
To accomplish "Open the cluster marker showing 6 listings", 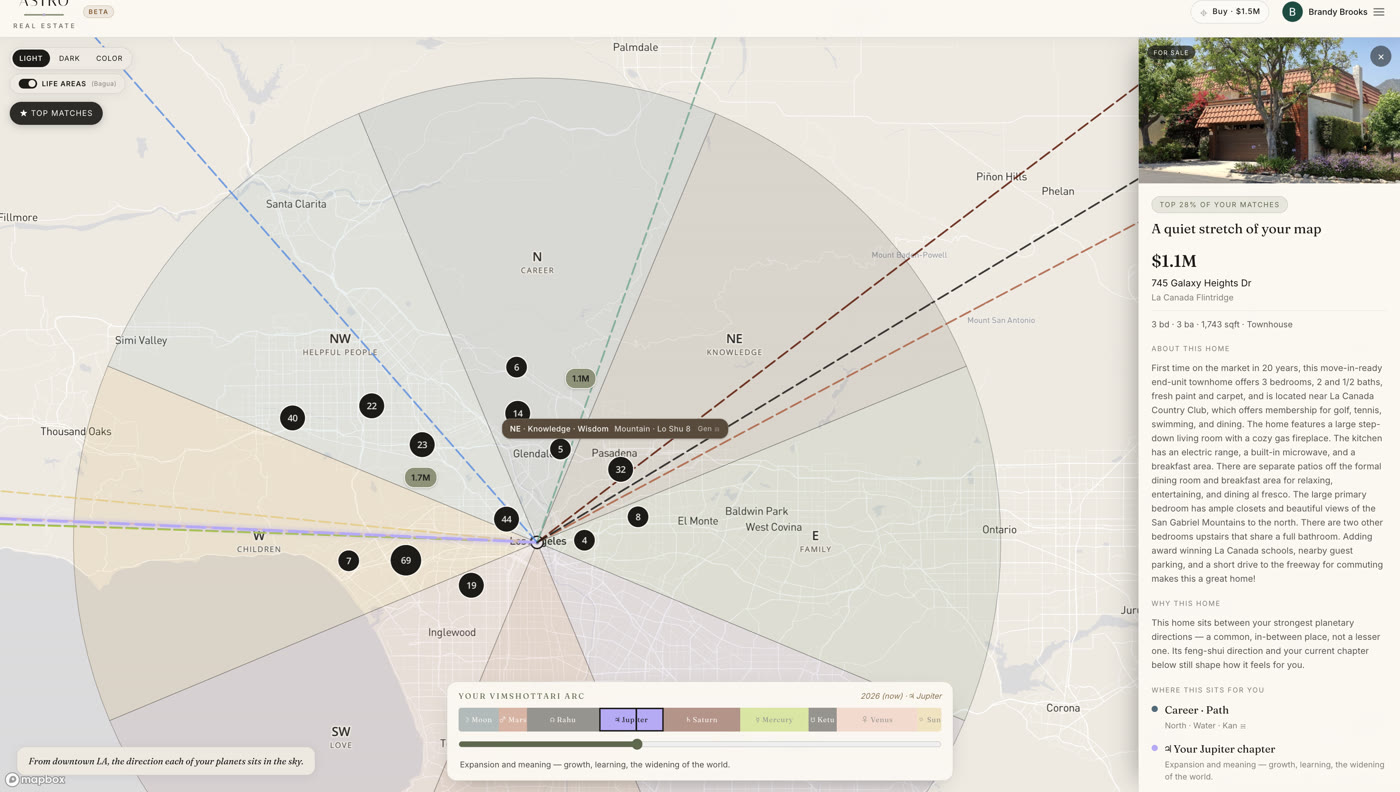I will click(x=516, y=367).
